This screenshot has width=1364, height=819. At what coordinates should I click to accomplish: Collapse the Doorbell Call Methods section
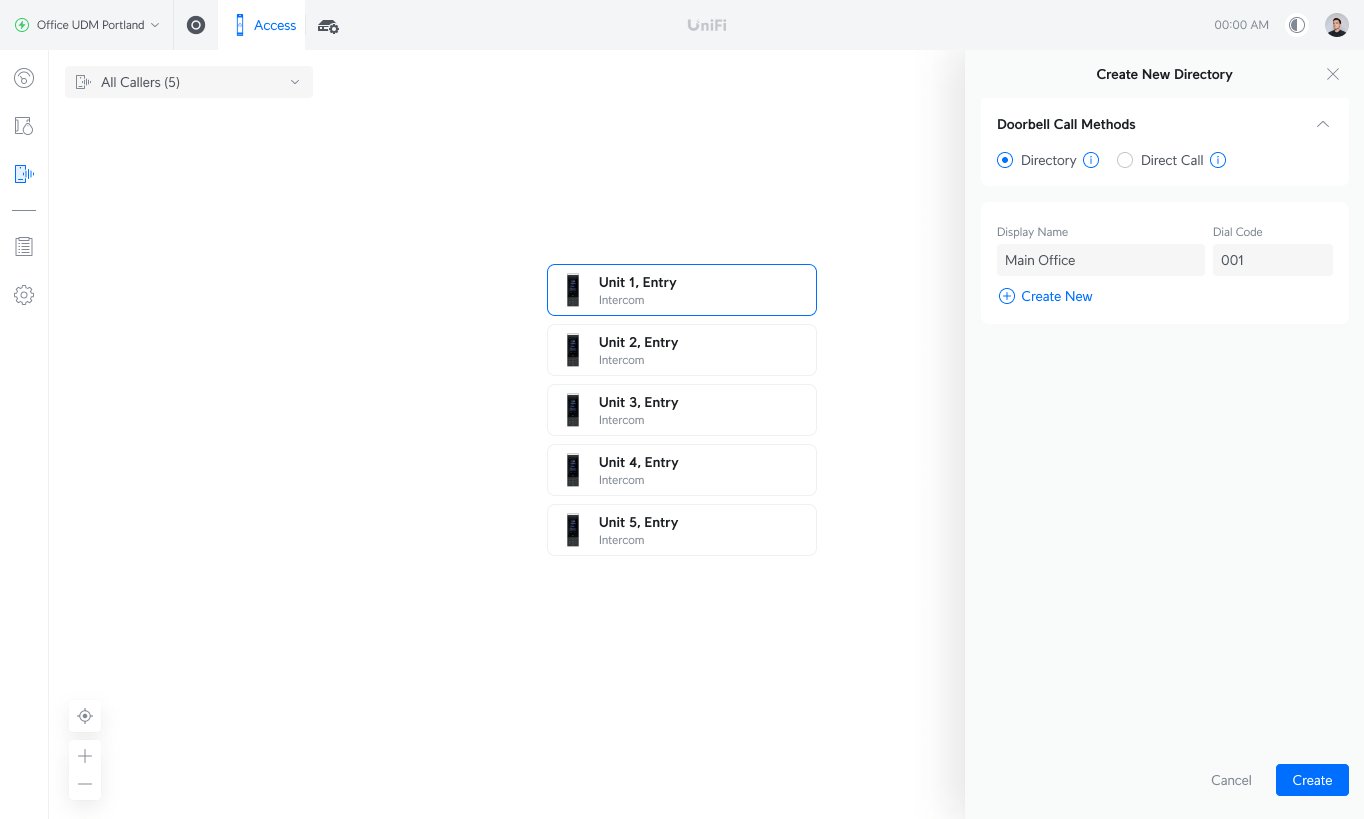(1322, 124)
